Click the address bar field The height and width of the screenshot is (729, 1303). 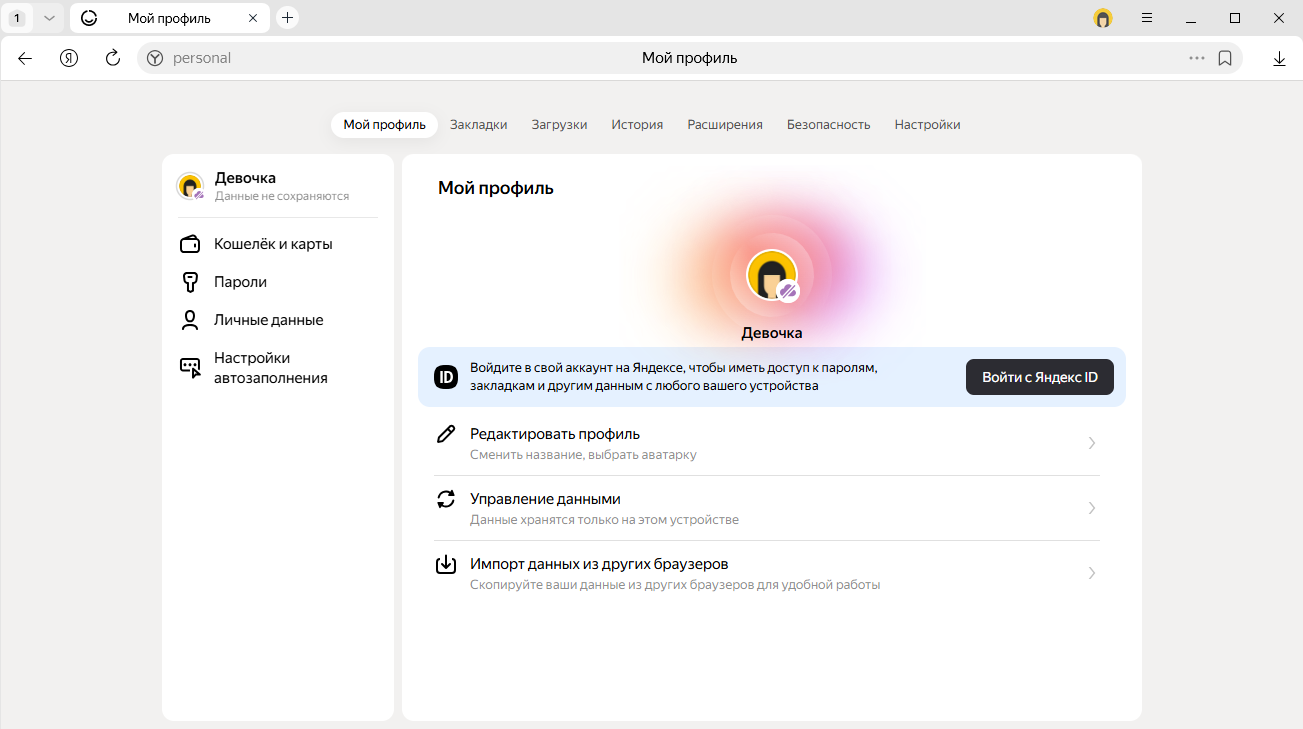(x=689, y=58)
